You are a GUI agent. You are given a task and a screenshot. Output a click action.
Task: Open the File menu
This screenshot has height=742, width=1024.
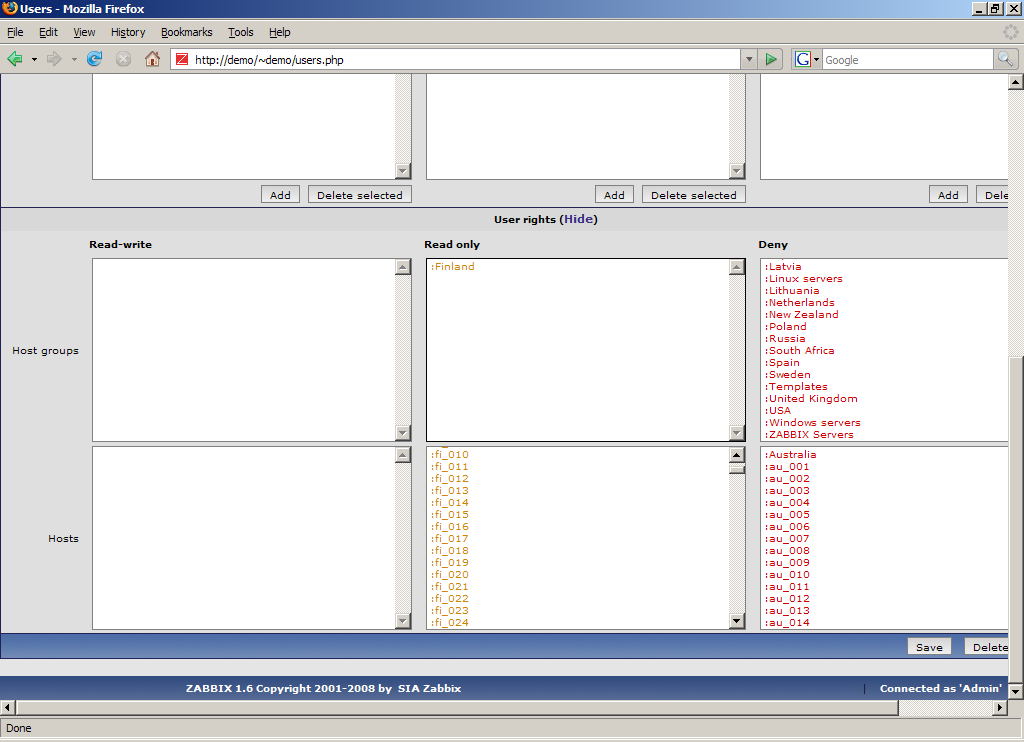[x=15, y=32]
